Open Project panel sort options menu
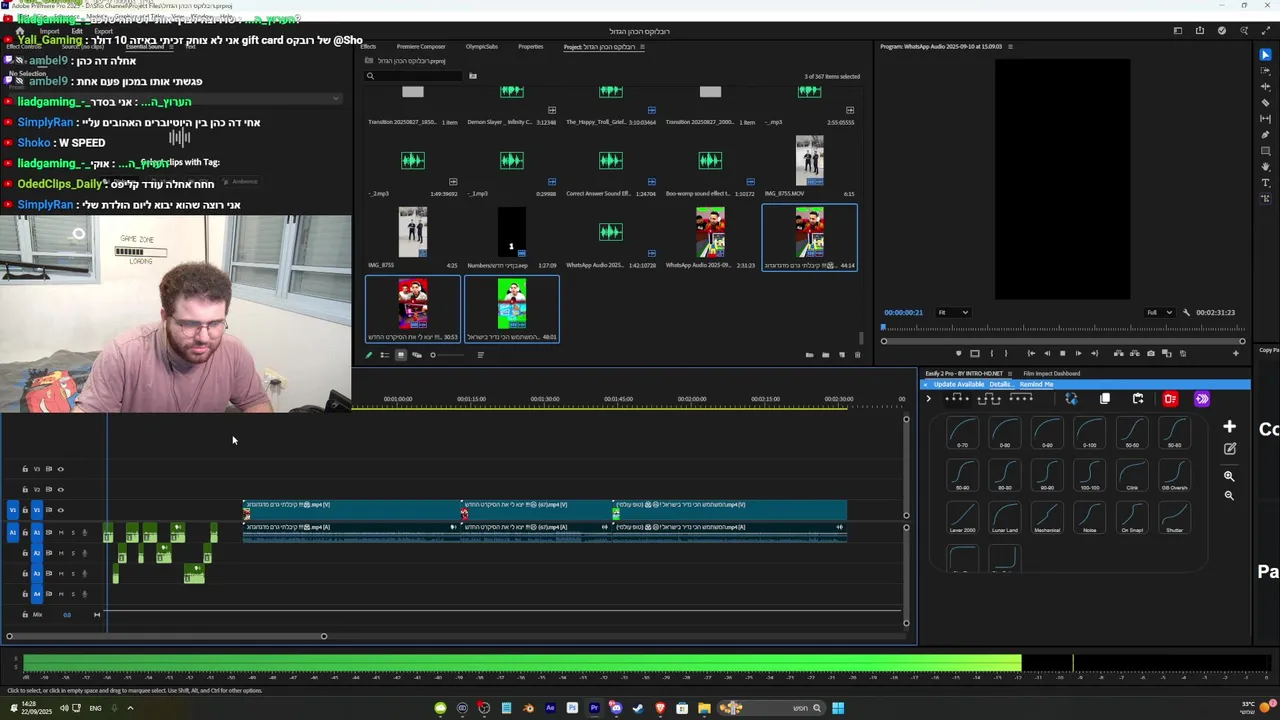Image resolution: width=1280 pixels, height=720 pixels. pyautogui.click(x=480, y=355)
